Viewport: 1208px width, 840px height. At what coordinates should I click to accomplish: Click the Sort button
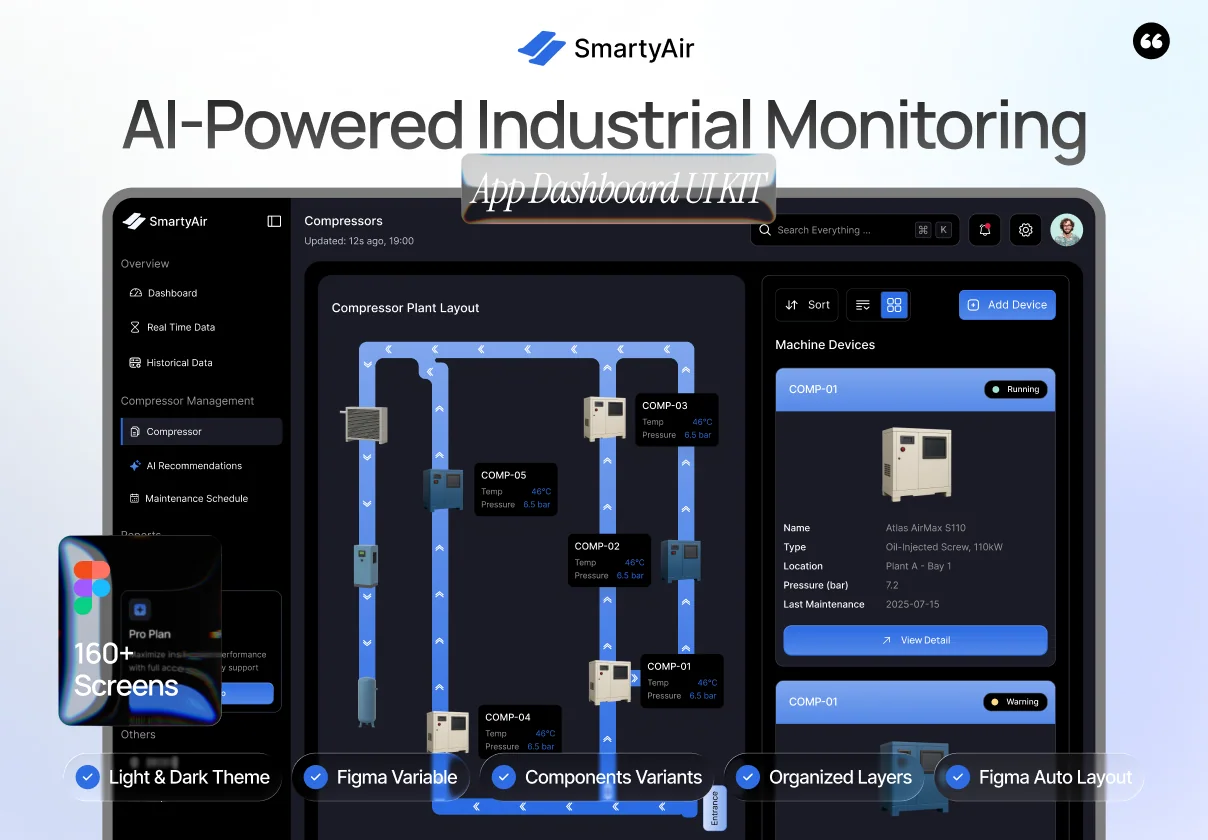coord(807,305)
